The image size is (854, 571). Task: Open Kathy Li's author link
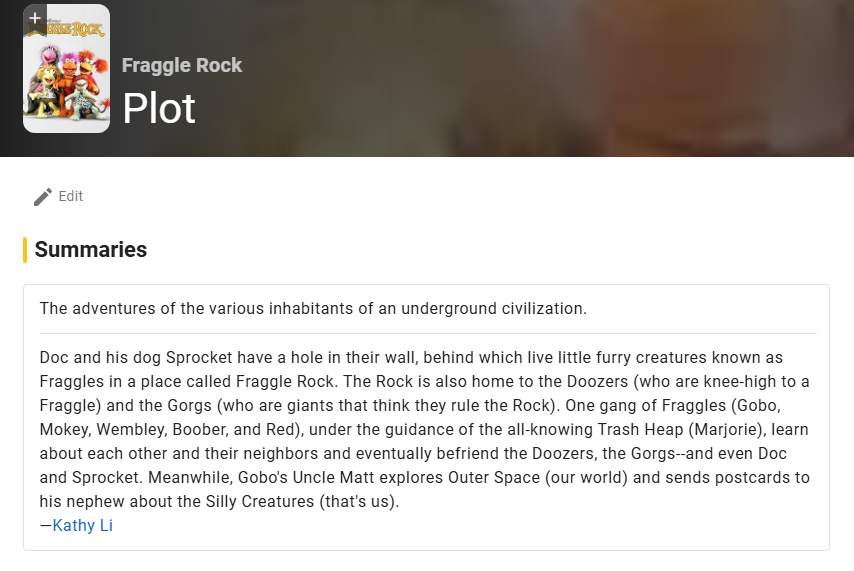point(83,525)
